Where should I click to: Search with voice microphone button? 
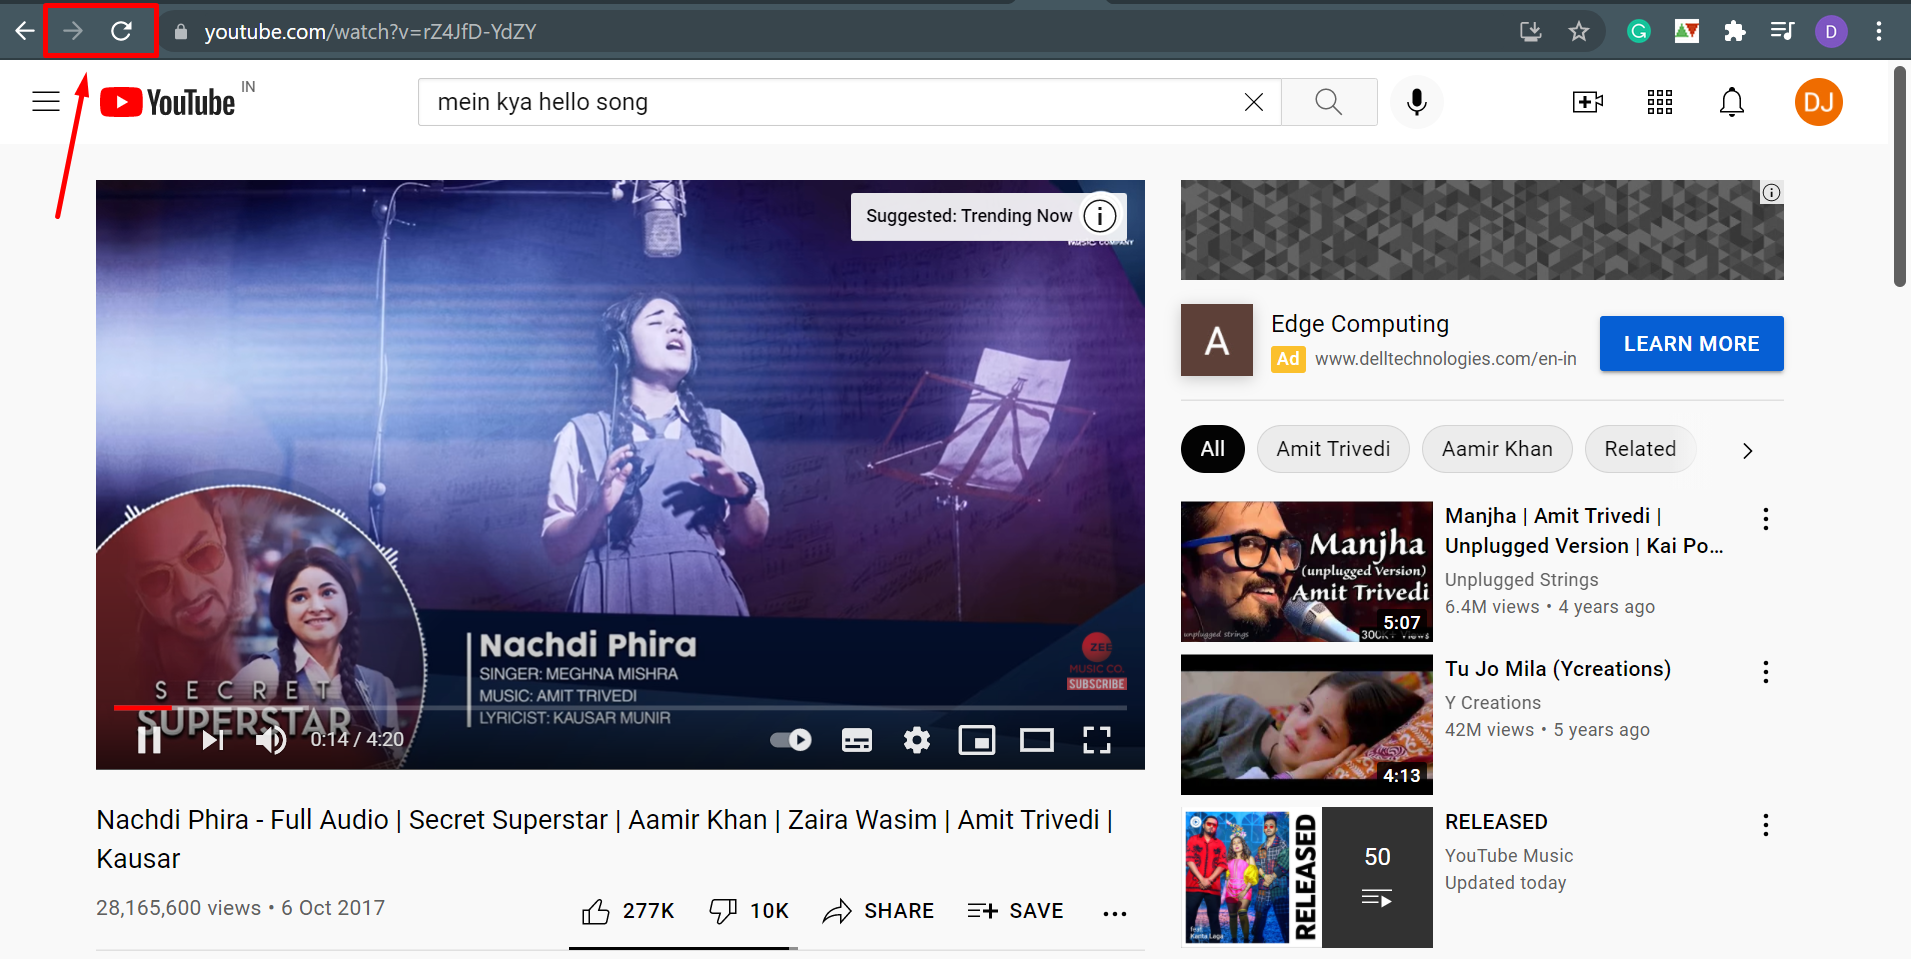click(x=1417, y=102)
